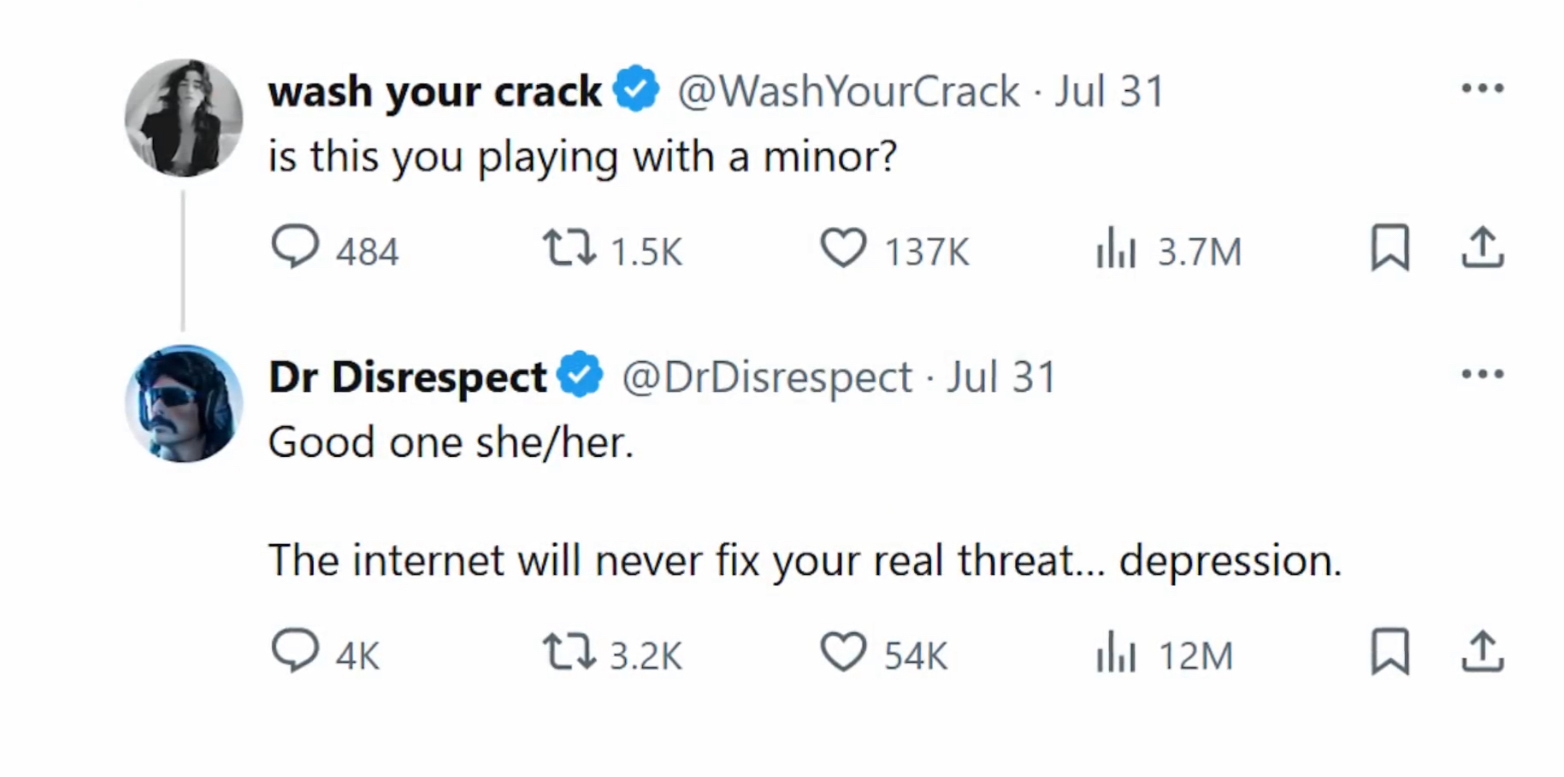View analytics of the 12M views tweet

coord(1116,653)
